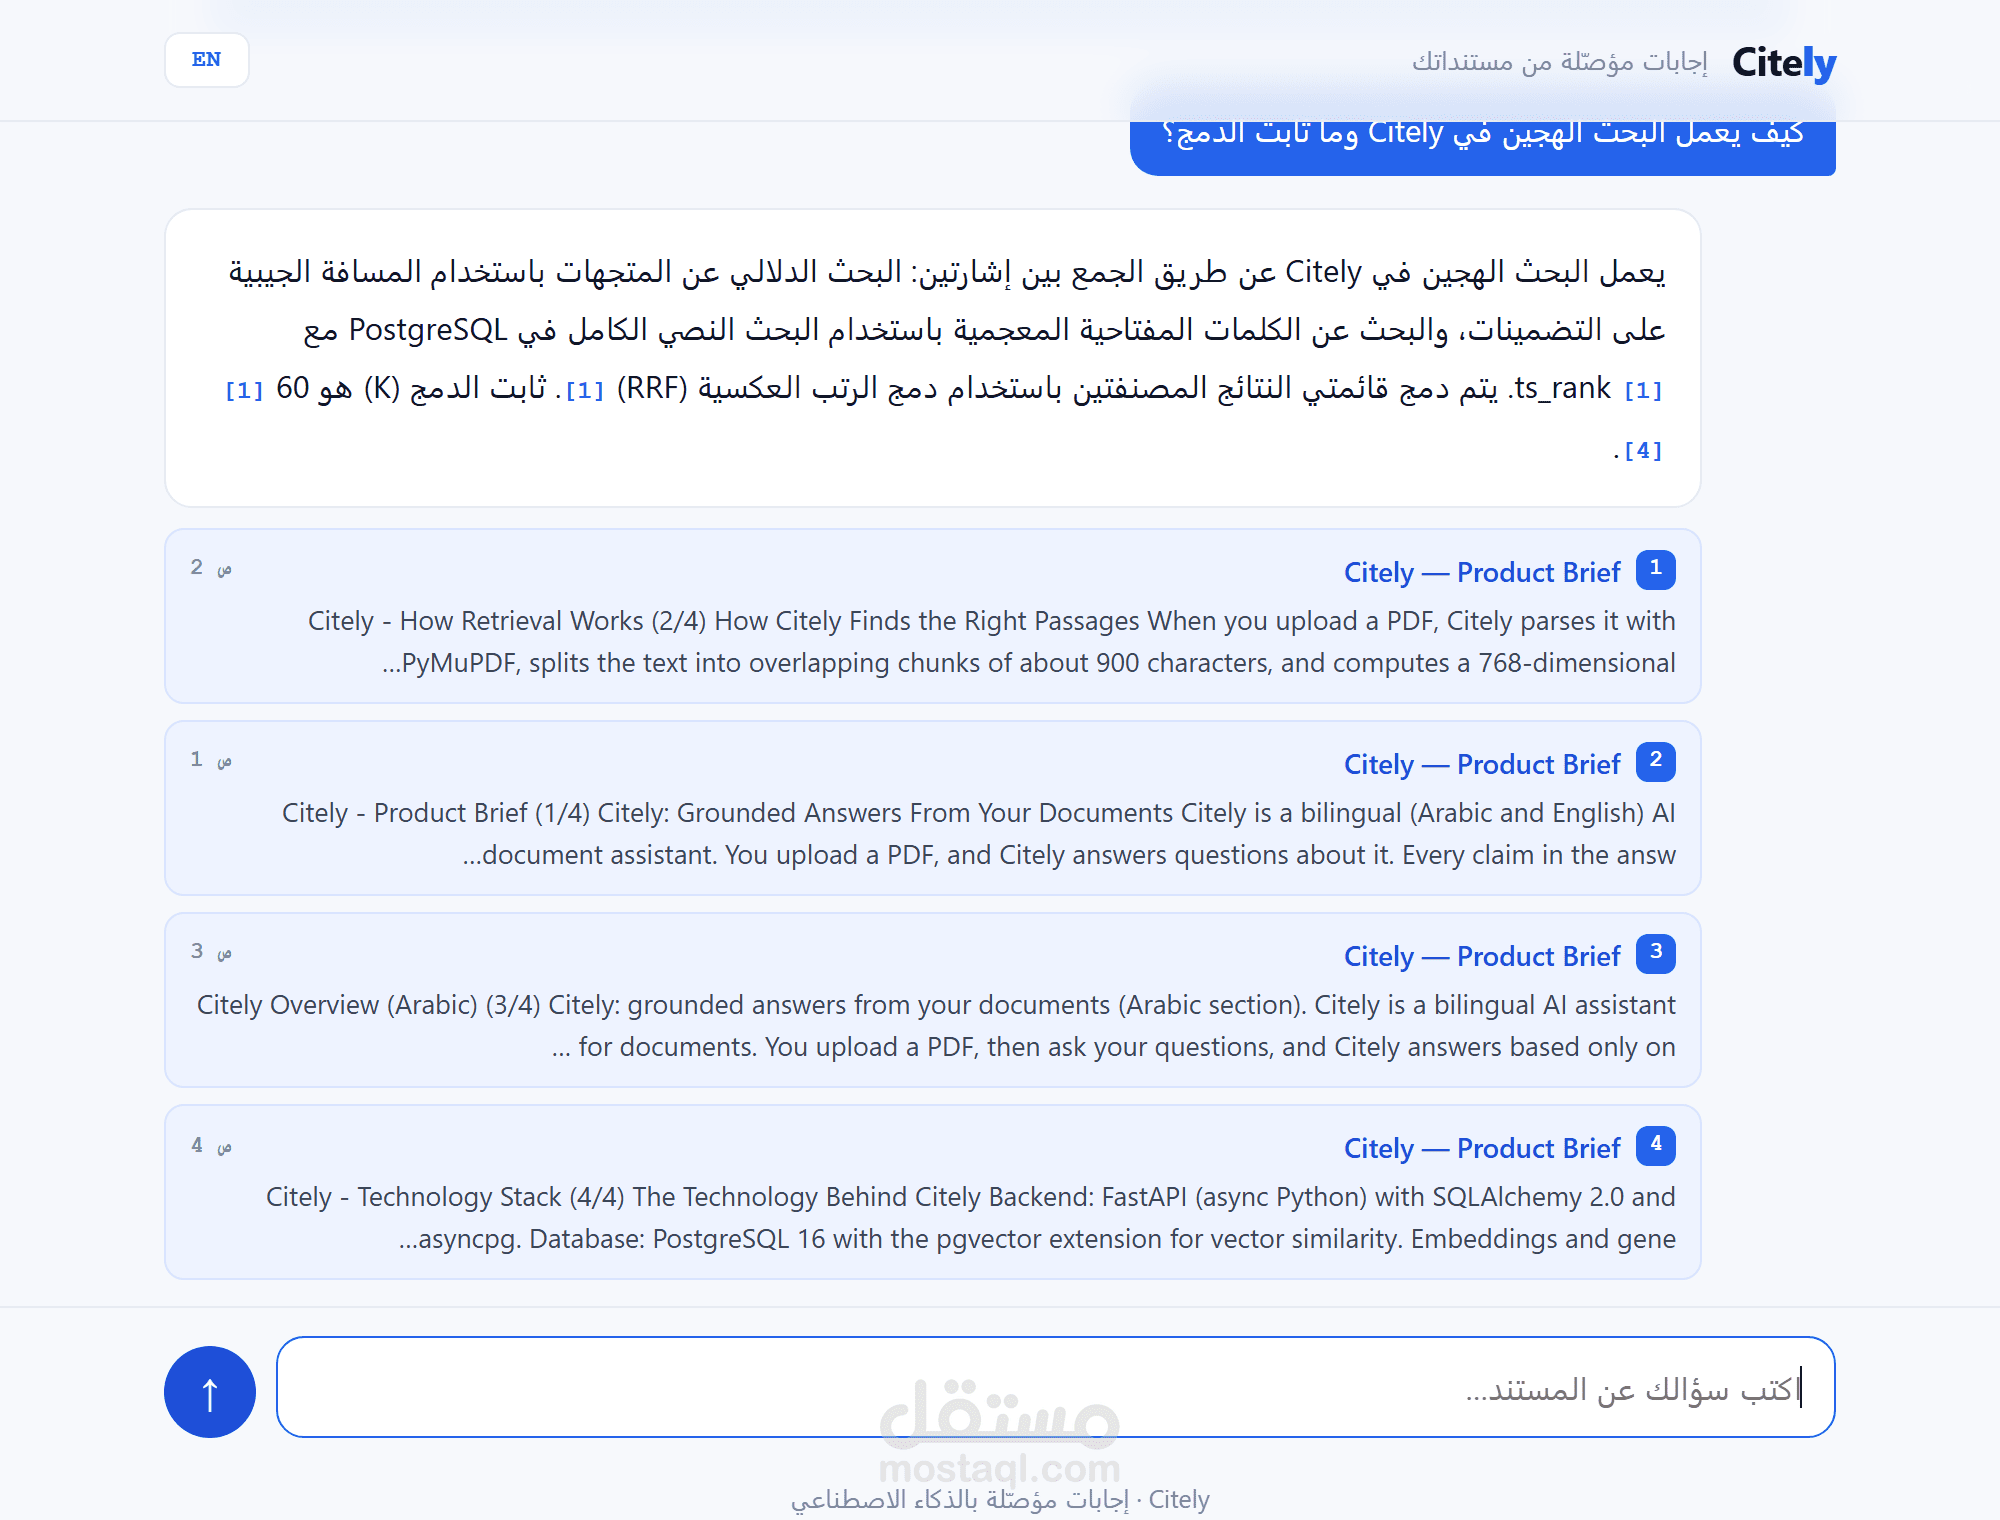This screenshot has width=2000, height=1520.
Task: Select the Technology Stack (4/4) snippet
Action: tap(971, 1218)
